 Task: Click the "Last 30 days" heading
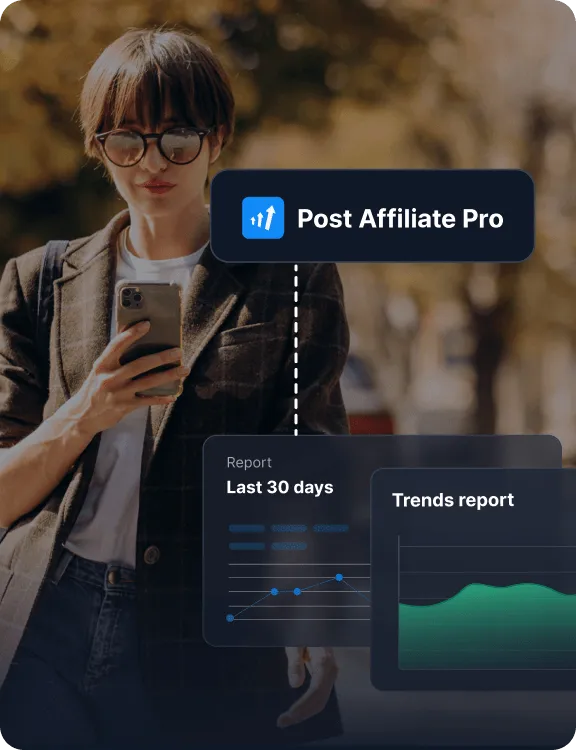[280, 487]
